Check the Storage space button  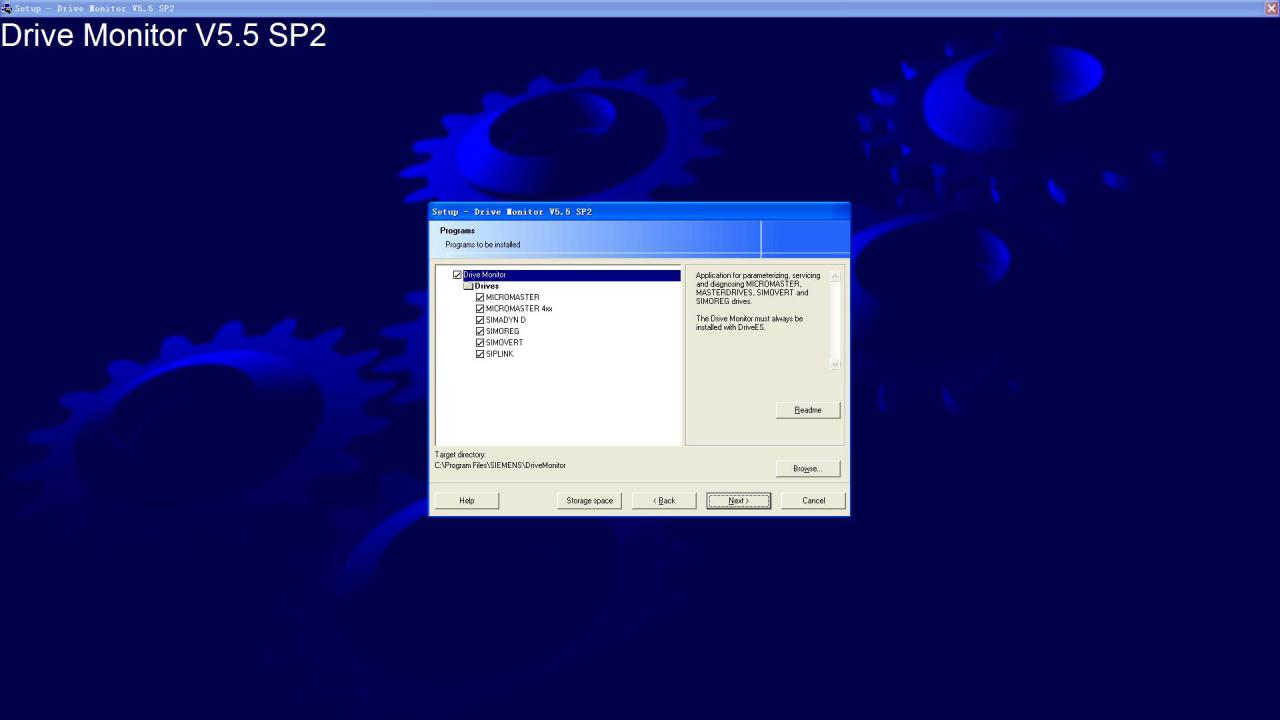click(590, 500)
